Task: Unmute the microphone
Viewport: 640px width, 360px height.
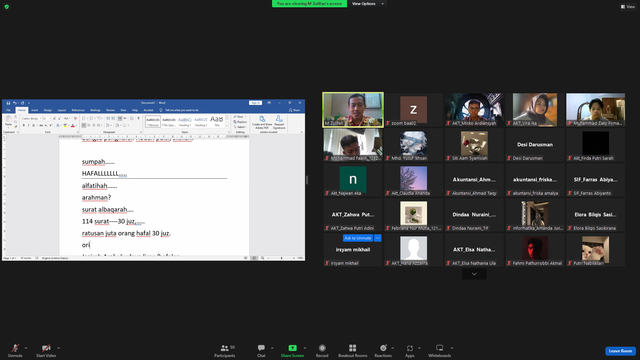Action: coord(15,350)
